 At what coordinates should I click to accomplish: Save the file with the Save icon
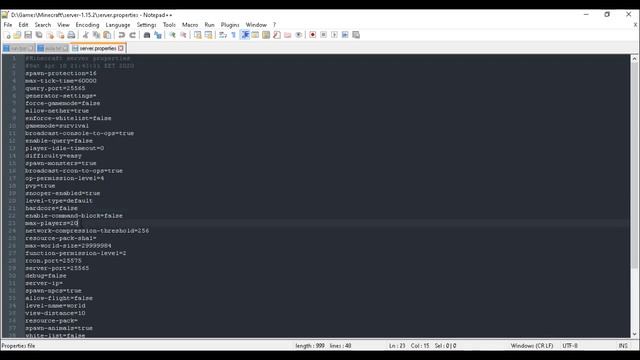[28, 35]
